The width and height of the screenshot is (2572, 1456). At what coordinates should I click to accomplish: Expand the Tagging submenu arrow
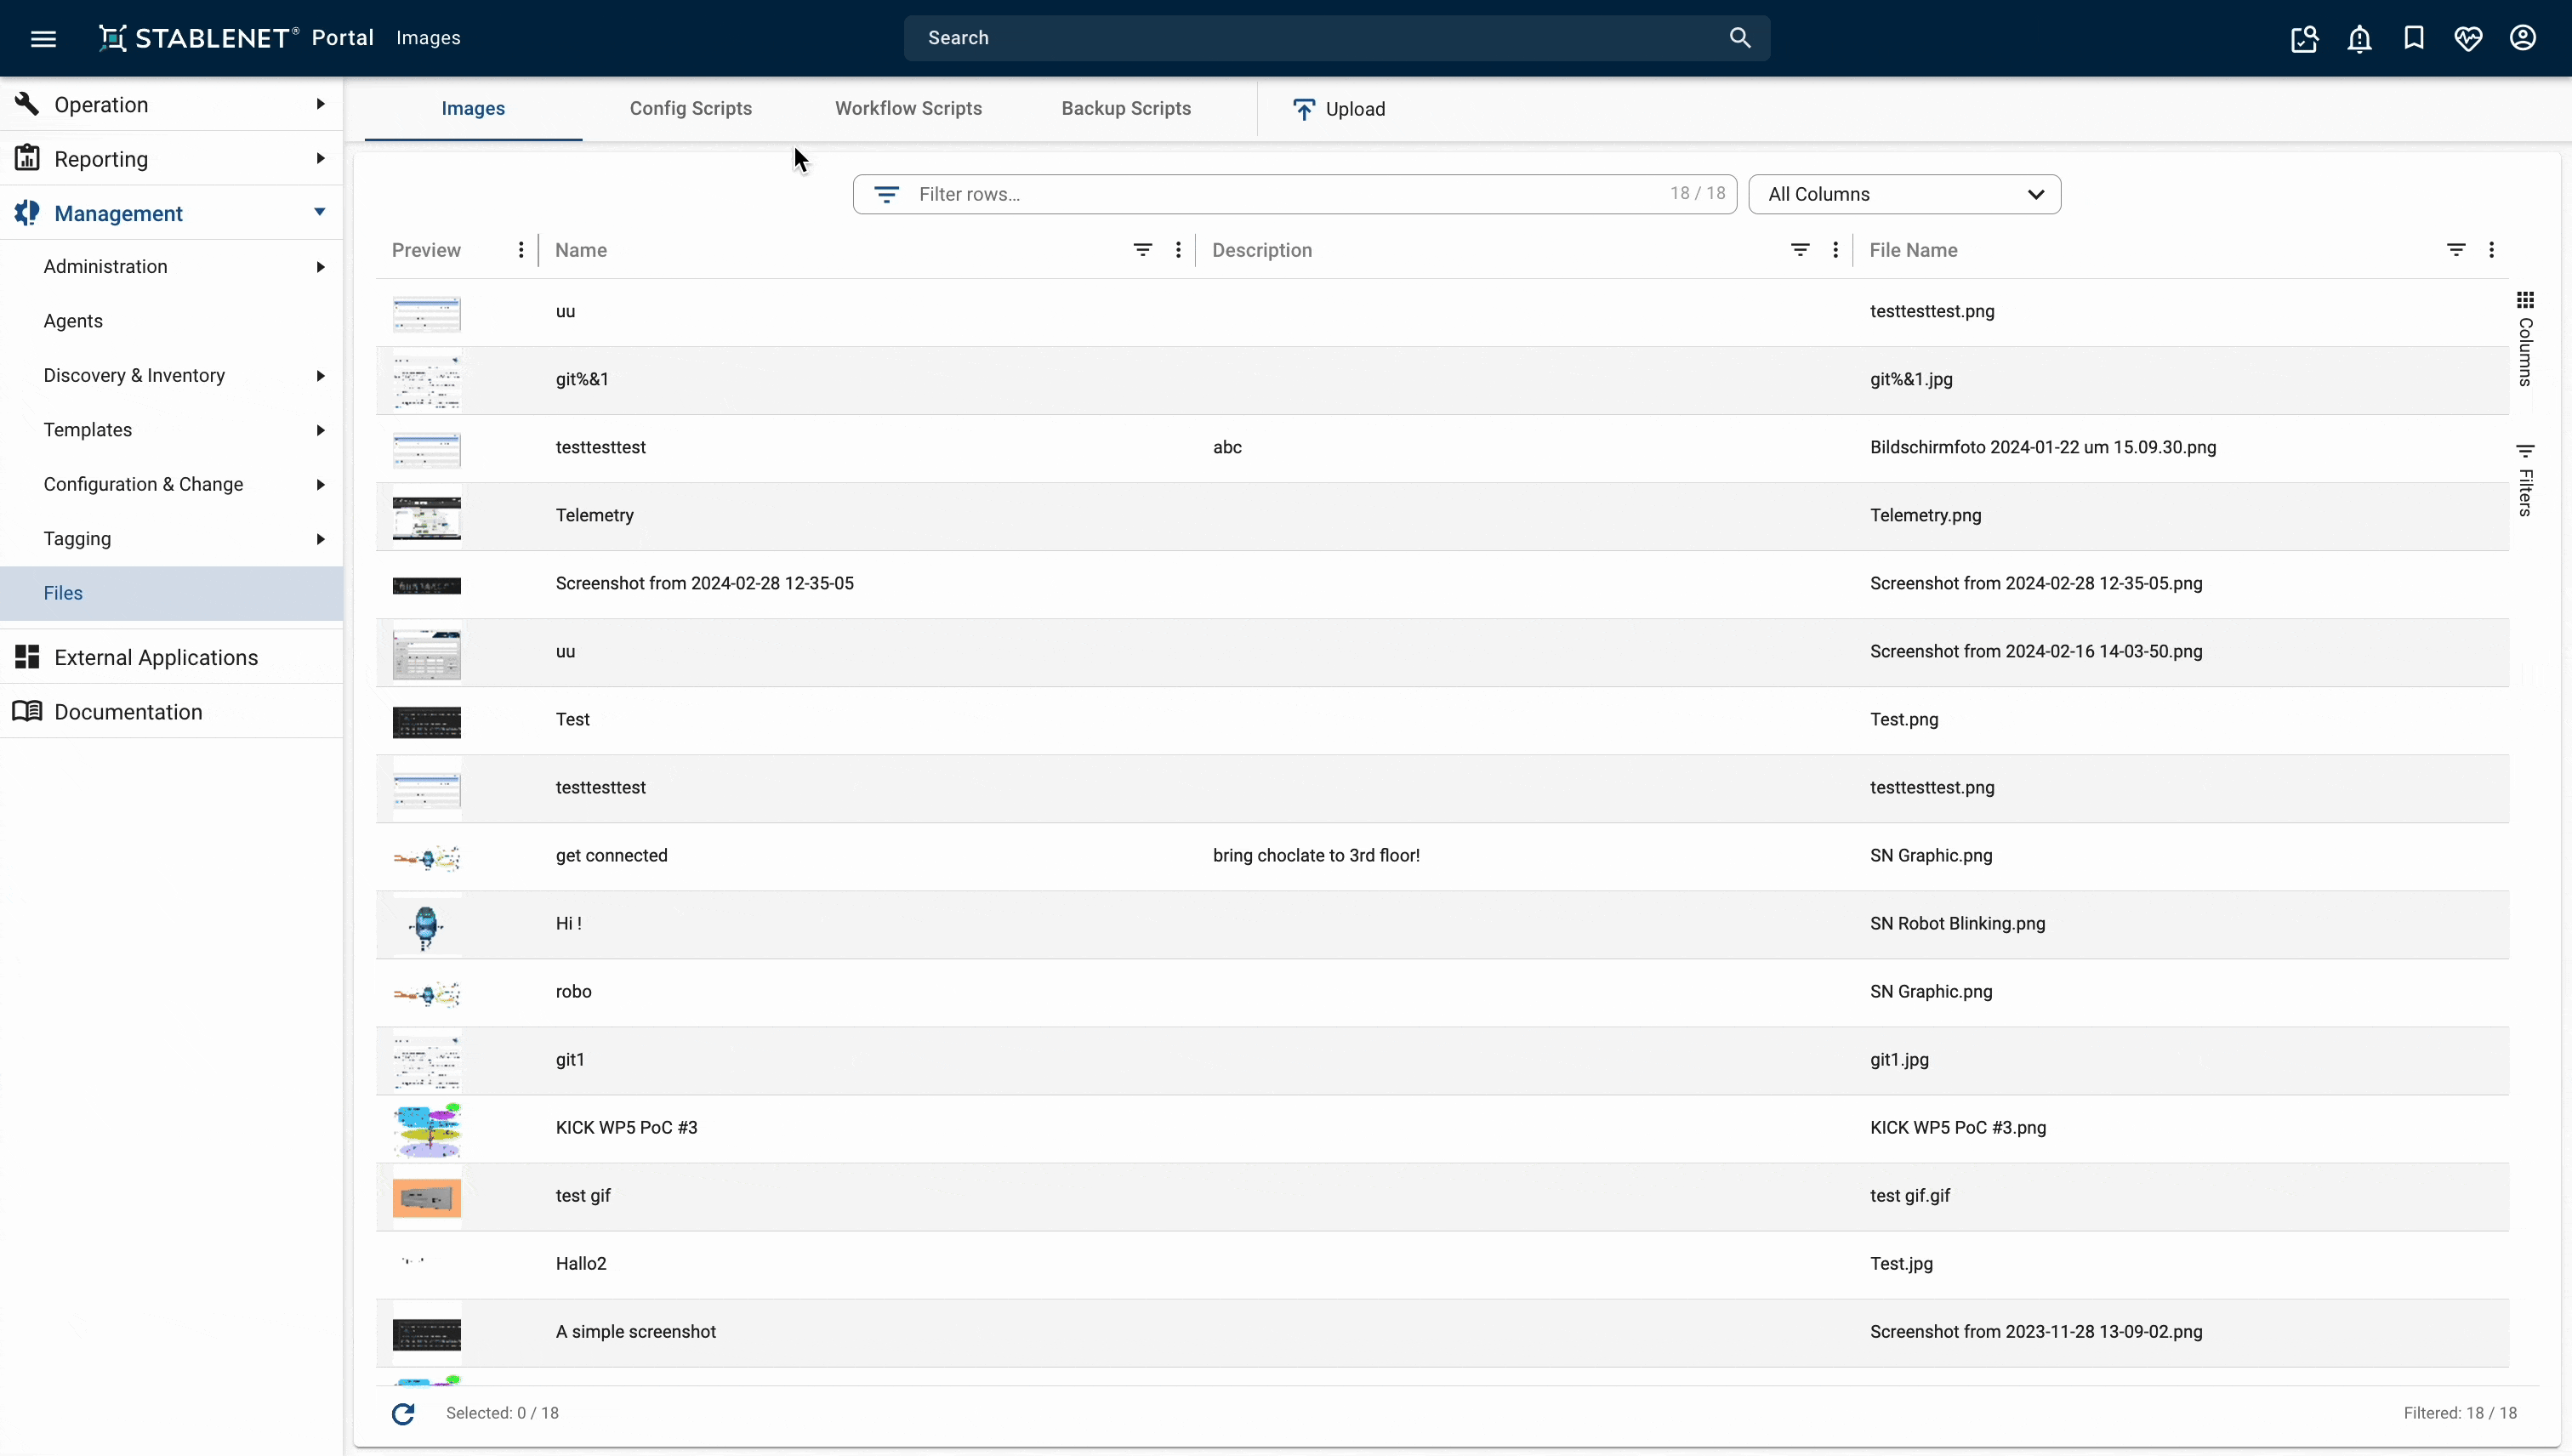coord(320,539)
